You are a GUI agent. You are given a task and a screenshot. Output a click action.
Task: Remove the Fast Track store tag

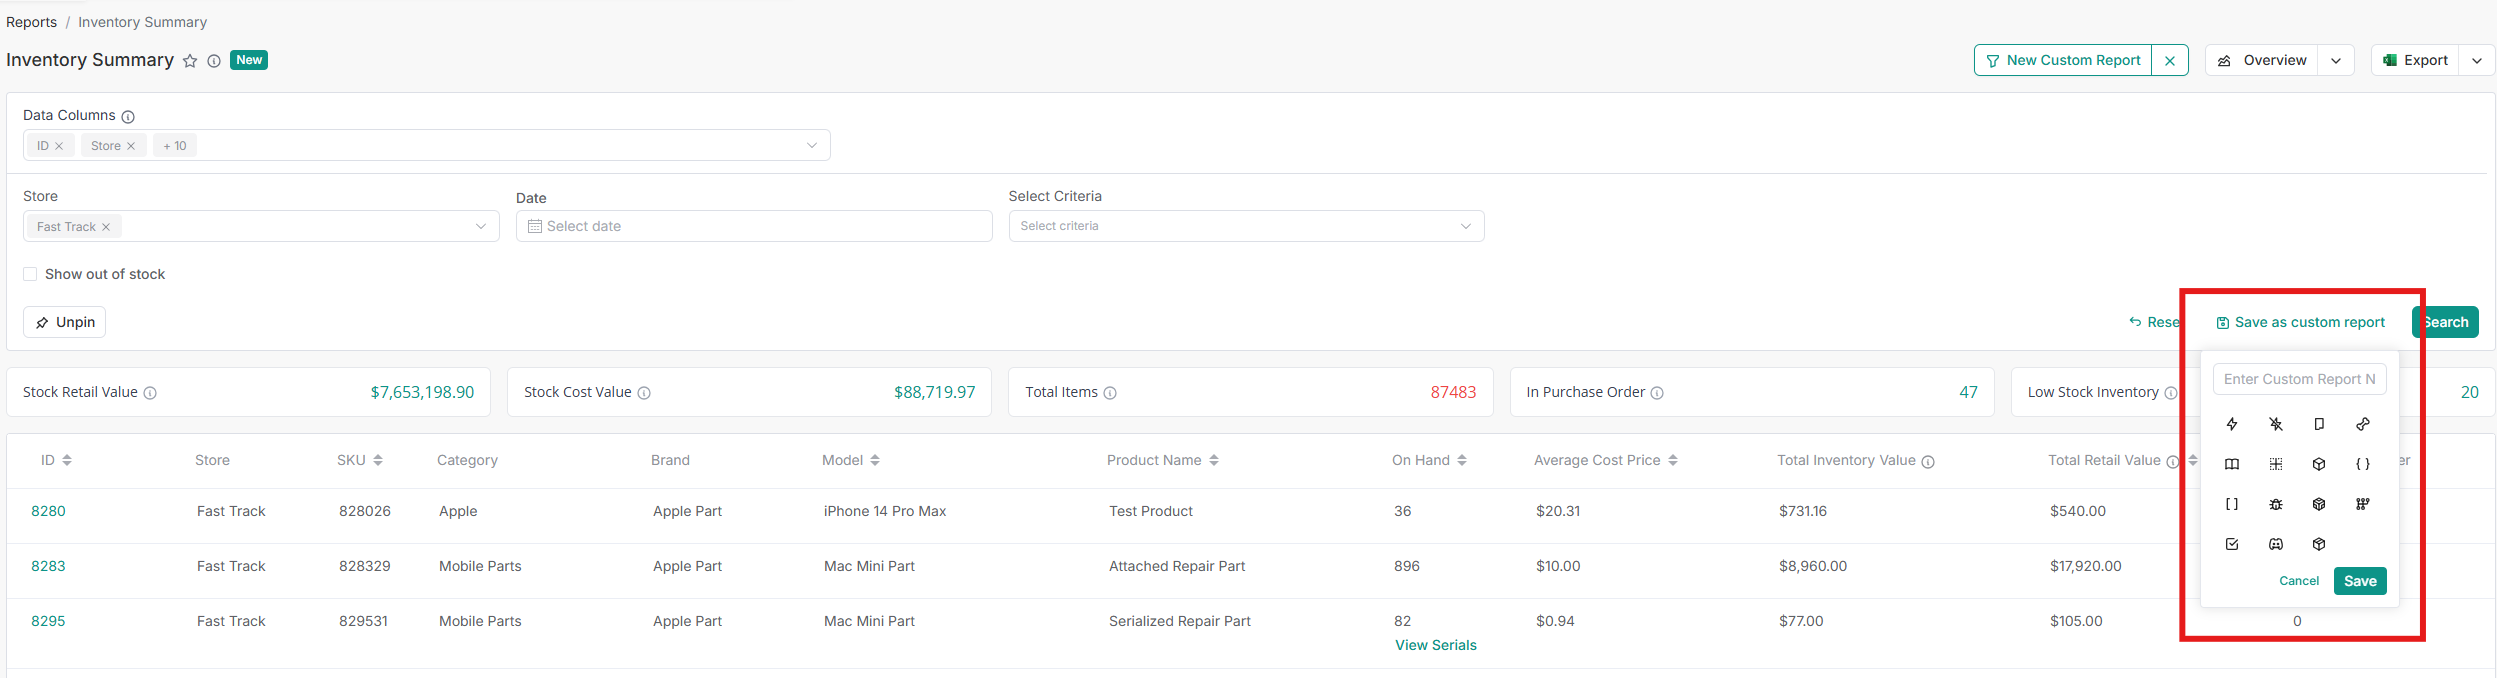point(106,227)
